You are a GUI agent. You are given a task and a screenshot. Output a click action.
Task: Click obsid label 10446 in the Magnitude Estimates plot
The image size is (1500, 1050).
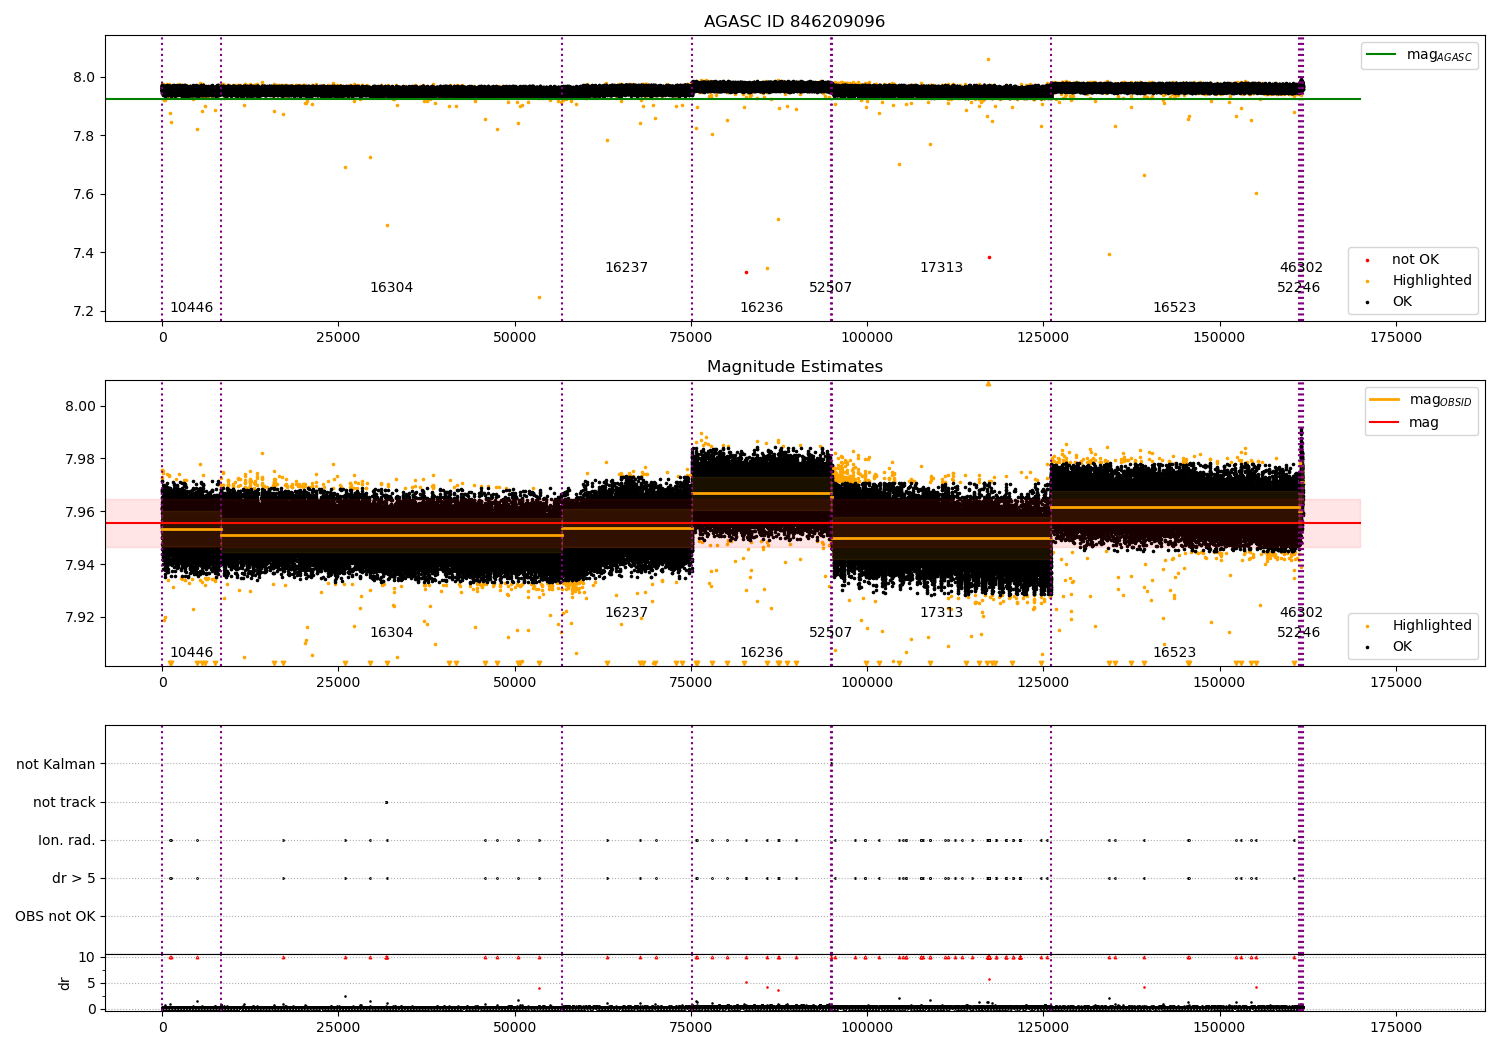pos(191,653)
